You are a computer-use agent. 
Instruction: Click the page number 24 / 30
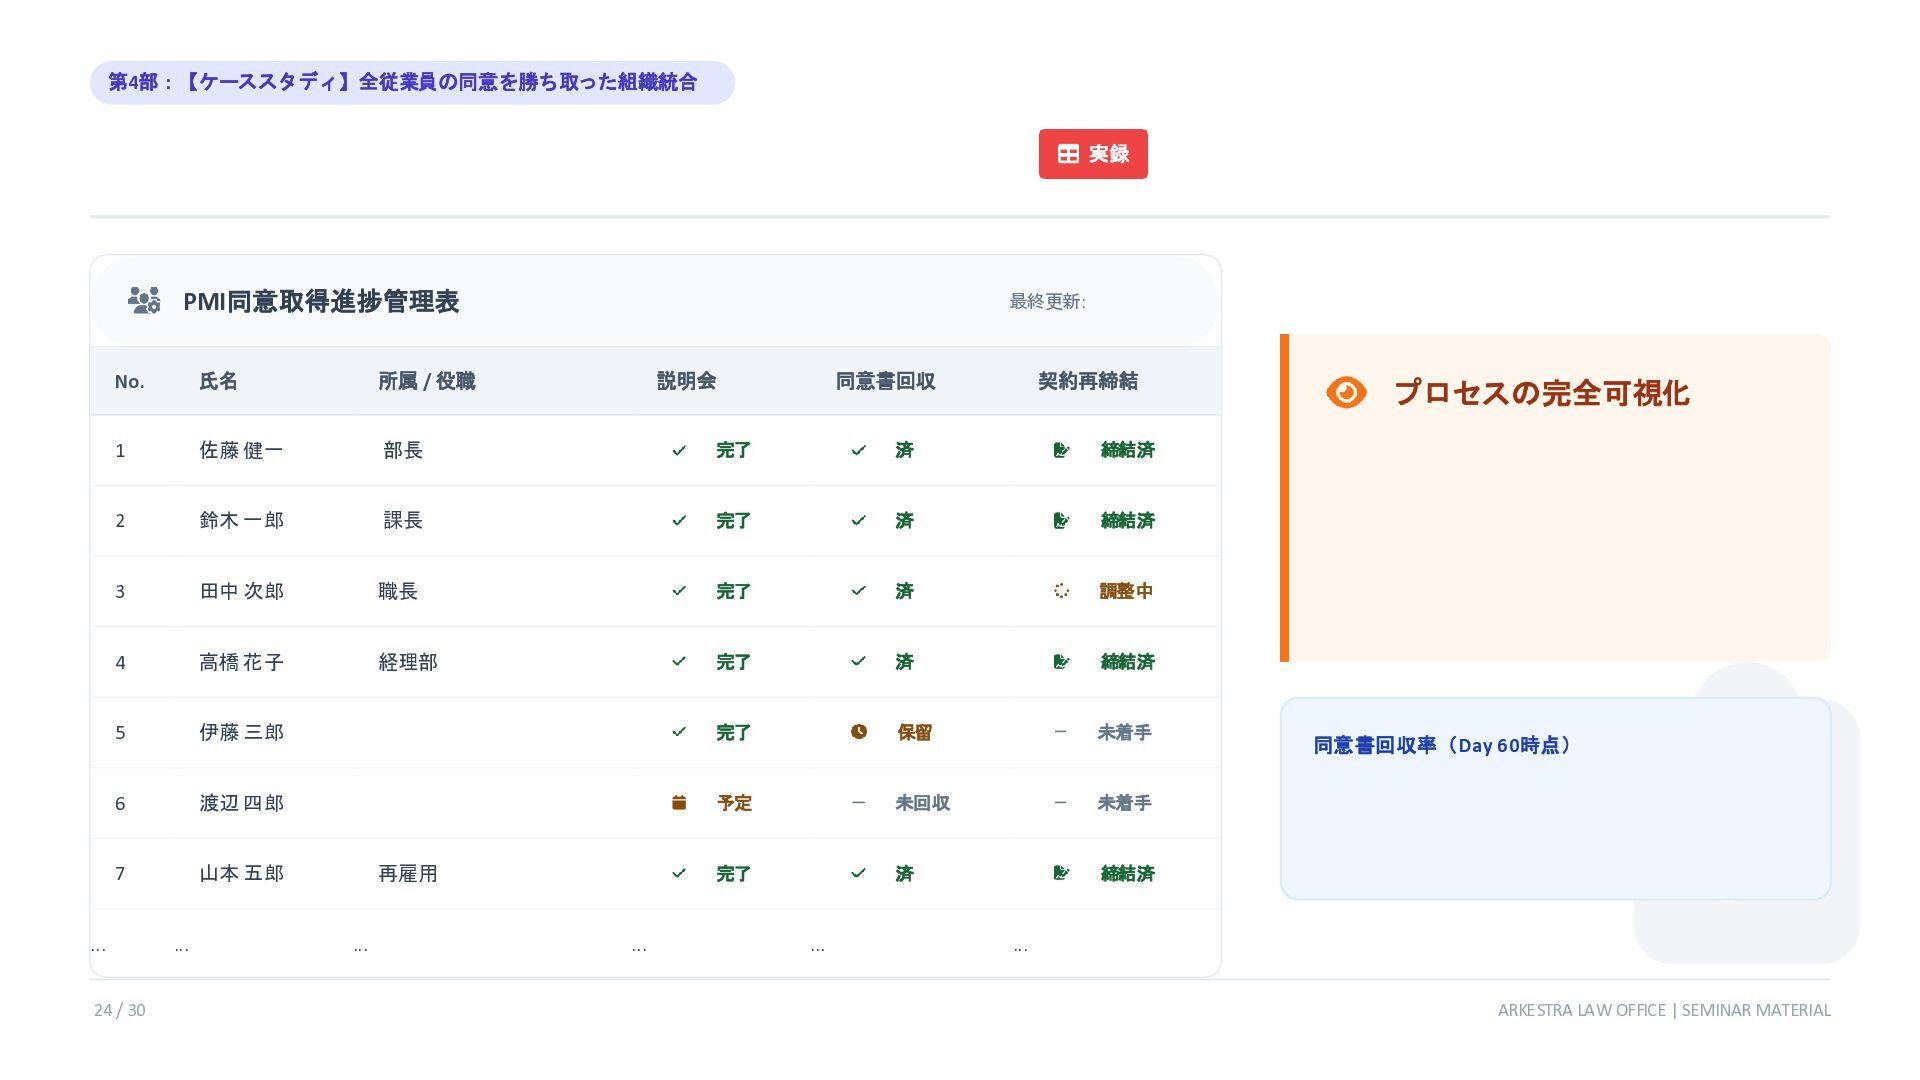tap(120, 1010)
